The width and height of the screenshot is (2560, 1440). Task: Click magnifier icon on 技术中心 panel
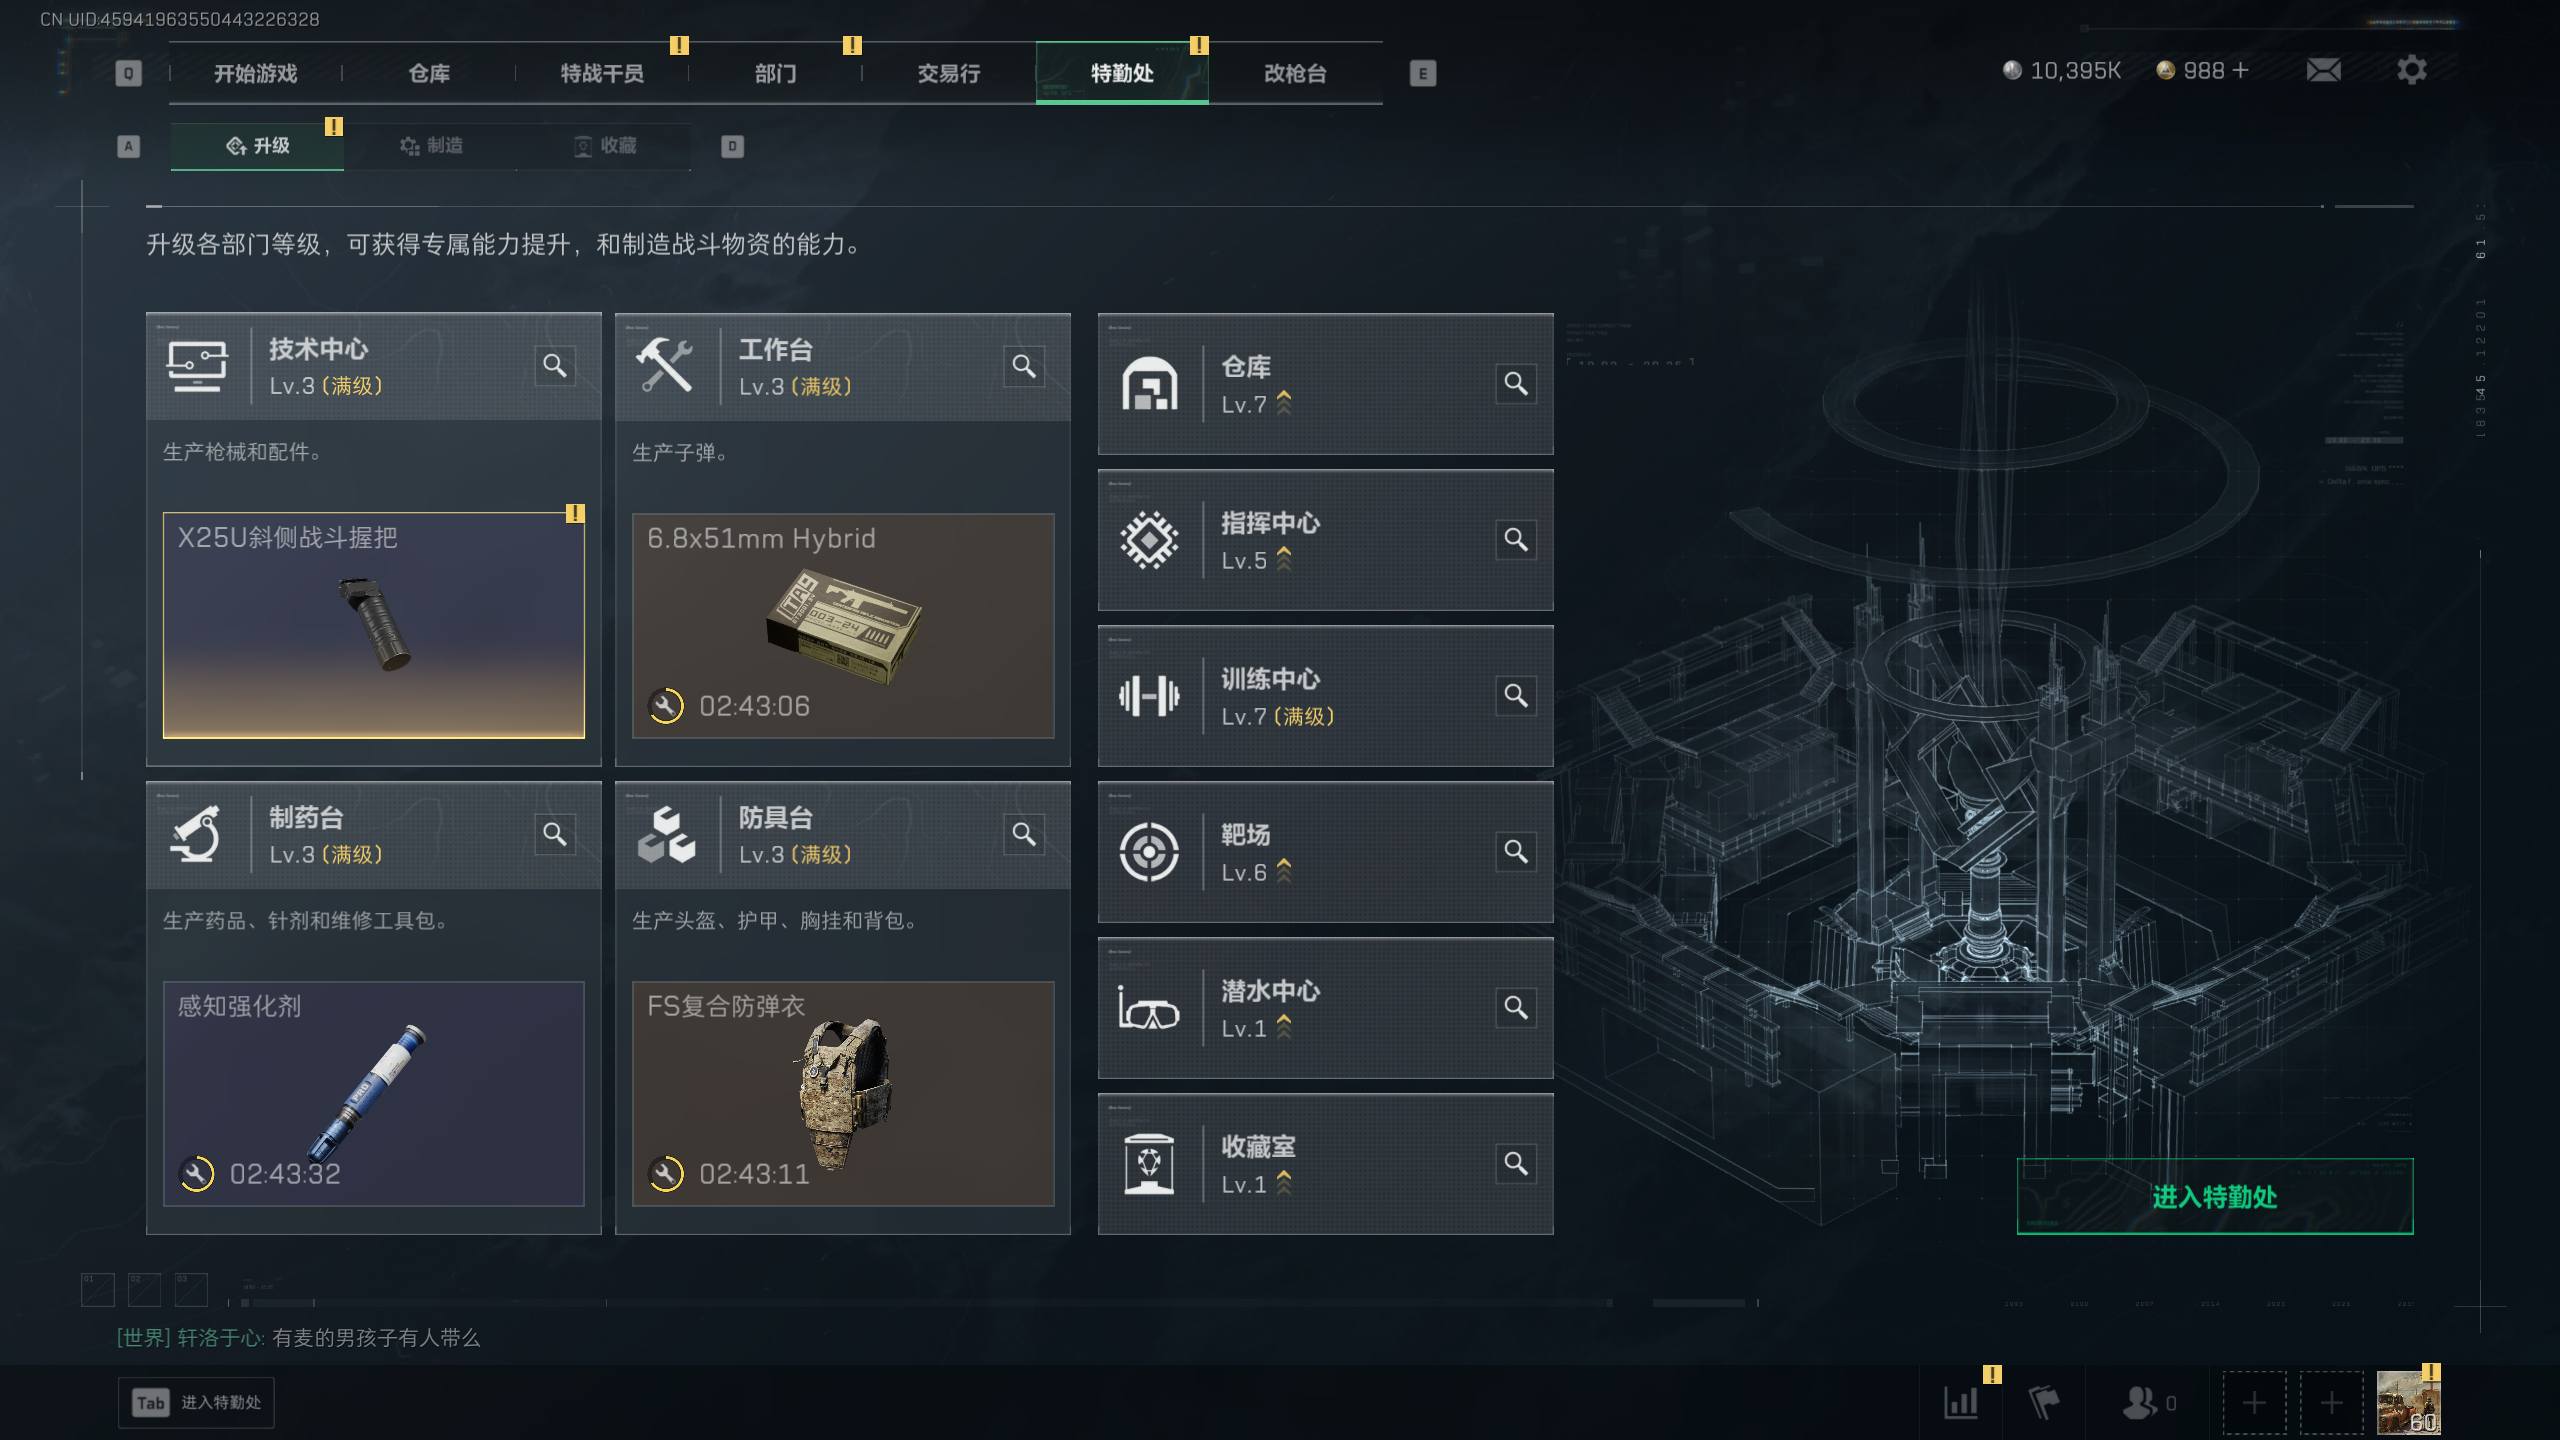tap(555, 365)
